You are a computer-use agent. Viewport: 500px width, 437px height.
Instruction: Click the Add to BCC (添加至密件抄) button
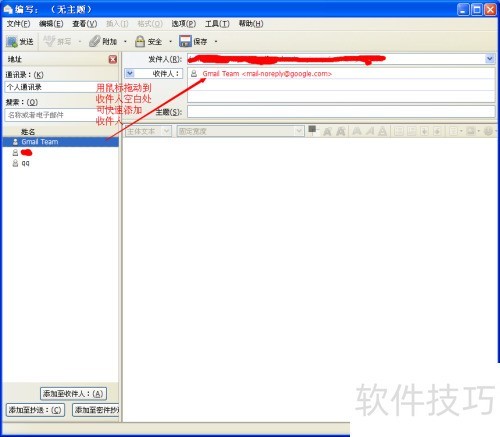[x=96, y=410]
